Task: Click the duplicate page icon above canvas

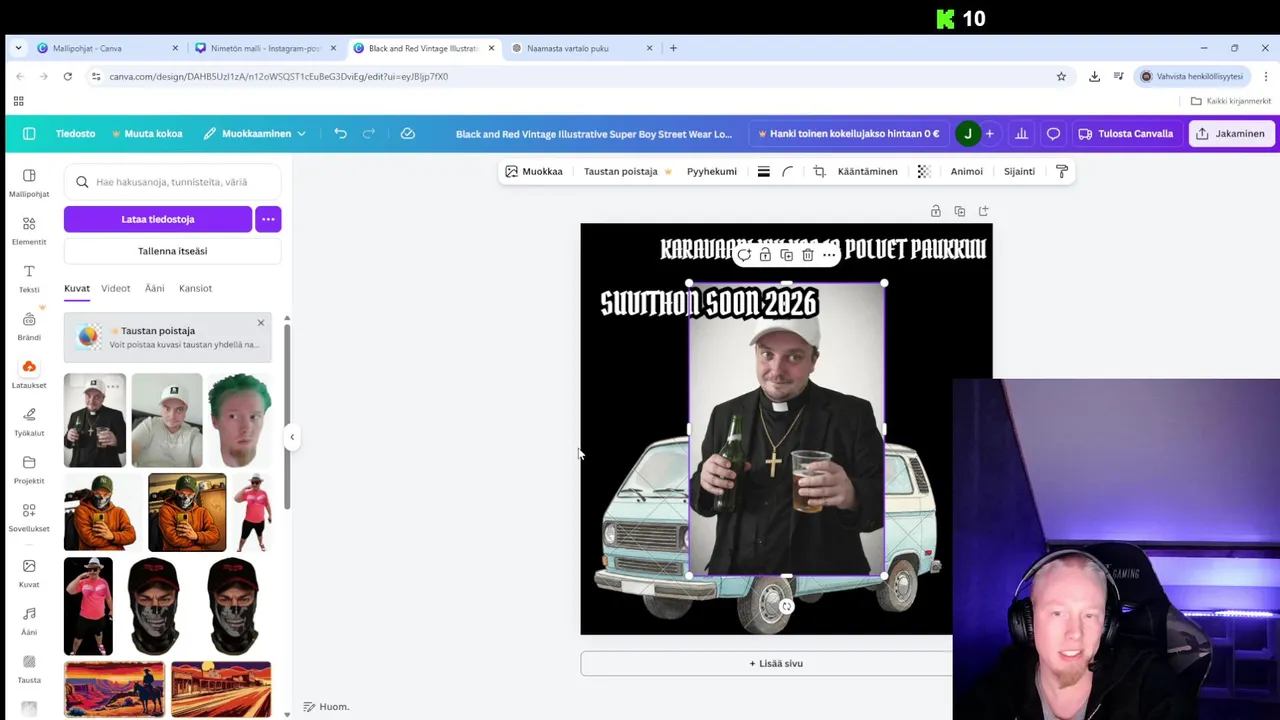Action: pyautogui.click(x=960, y=211)
